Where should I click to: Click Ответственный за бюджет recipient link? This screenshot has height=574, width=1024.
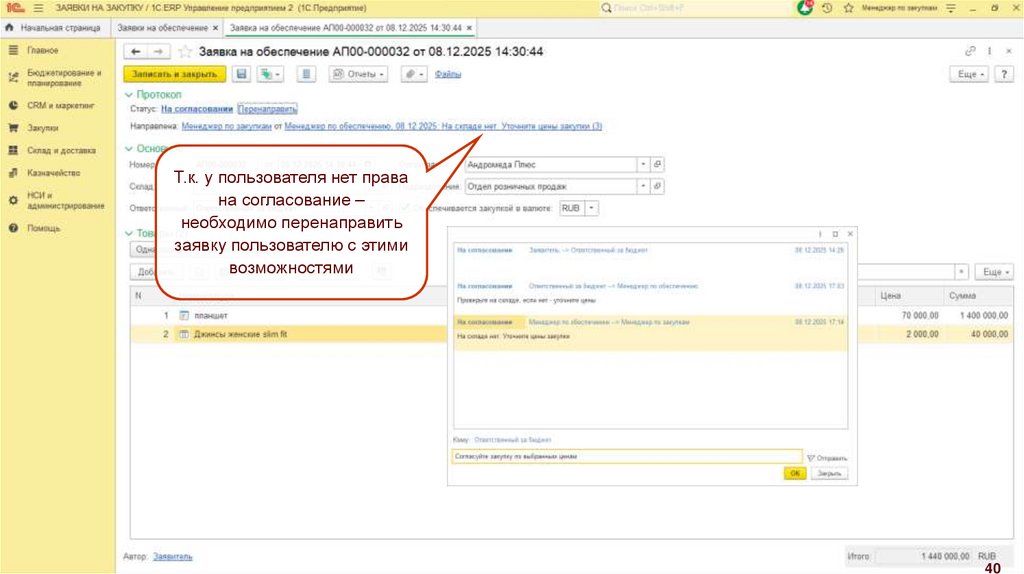[513, 440]
